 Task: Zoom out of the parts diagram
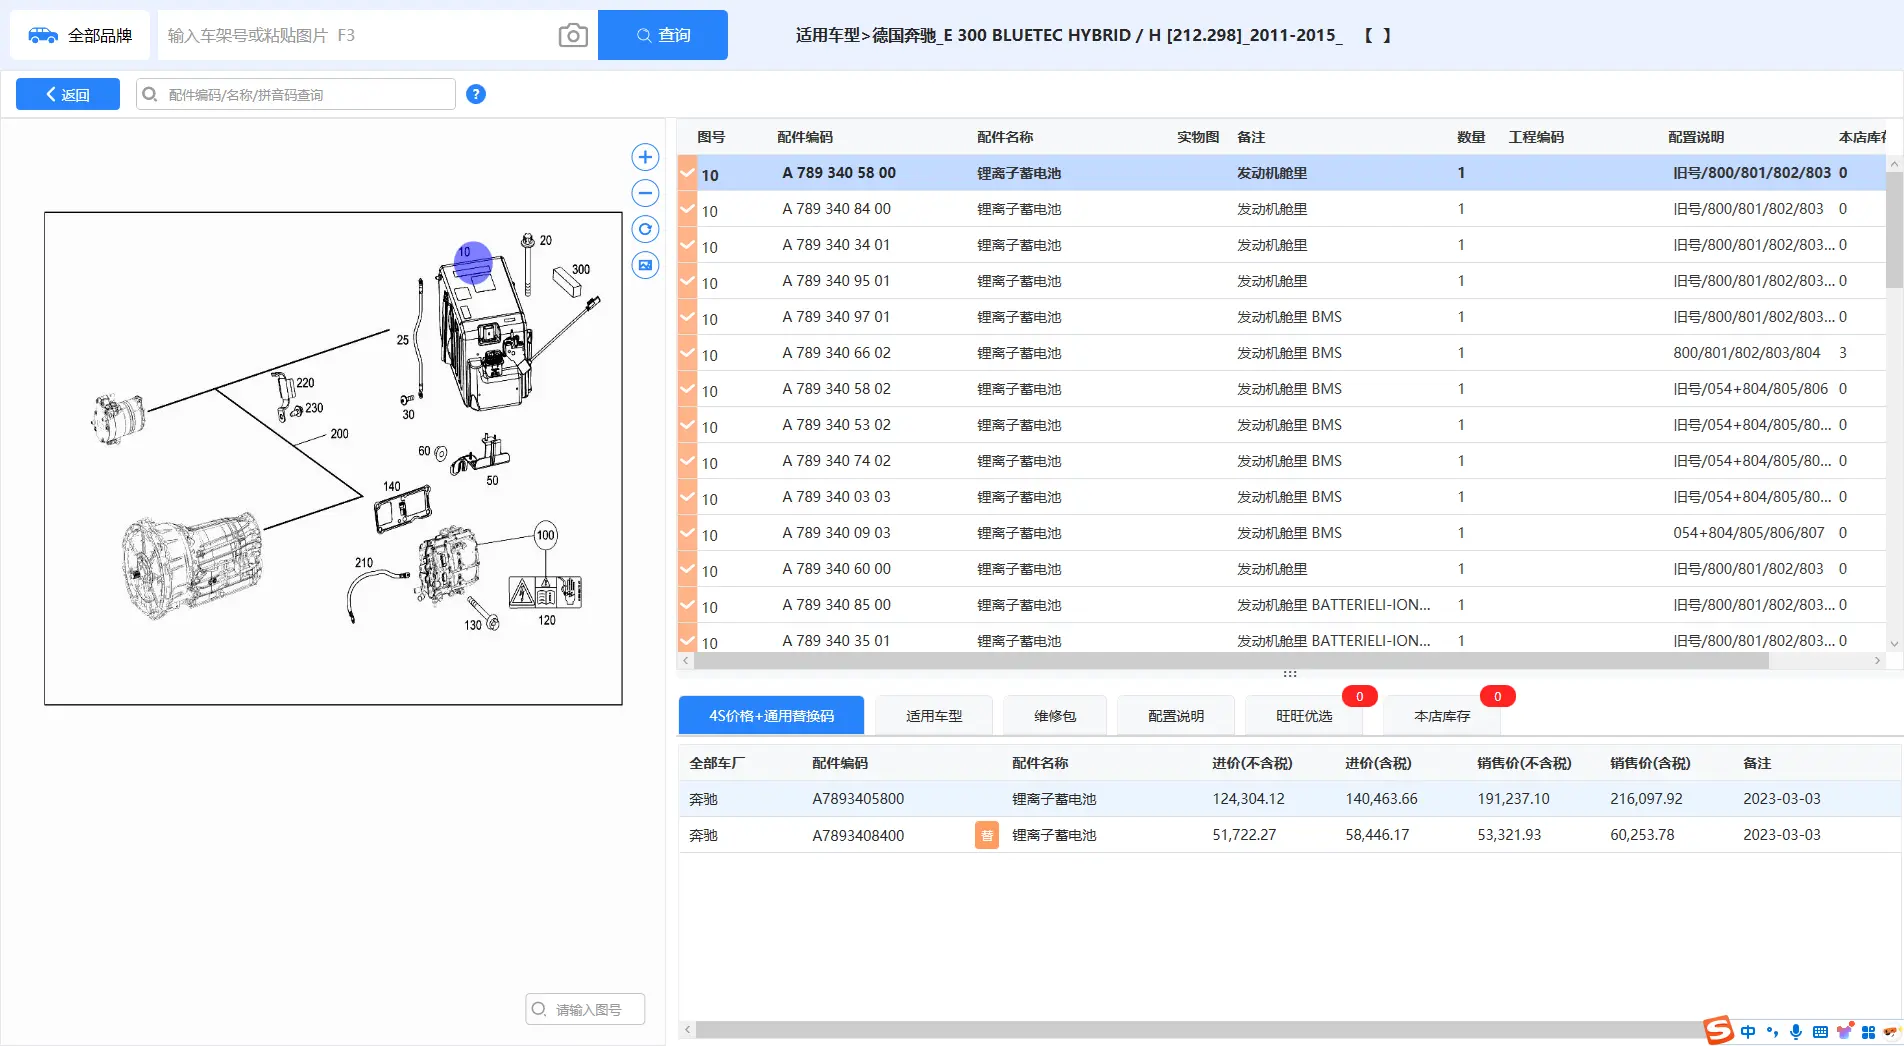[645, 193]
